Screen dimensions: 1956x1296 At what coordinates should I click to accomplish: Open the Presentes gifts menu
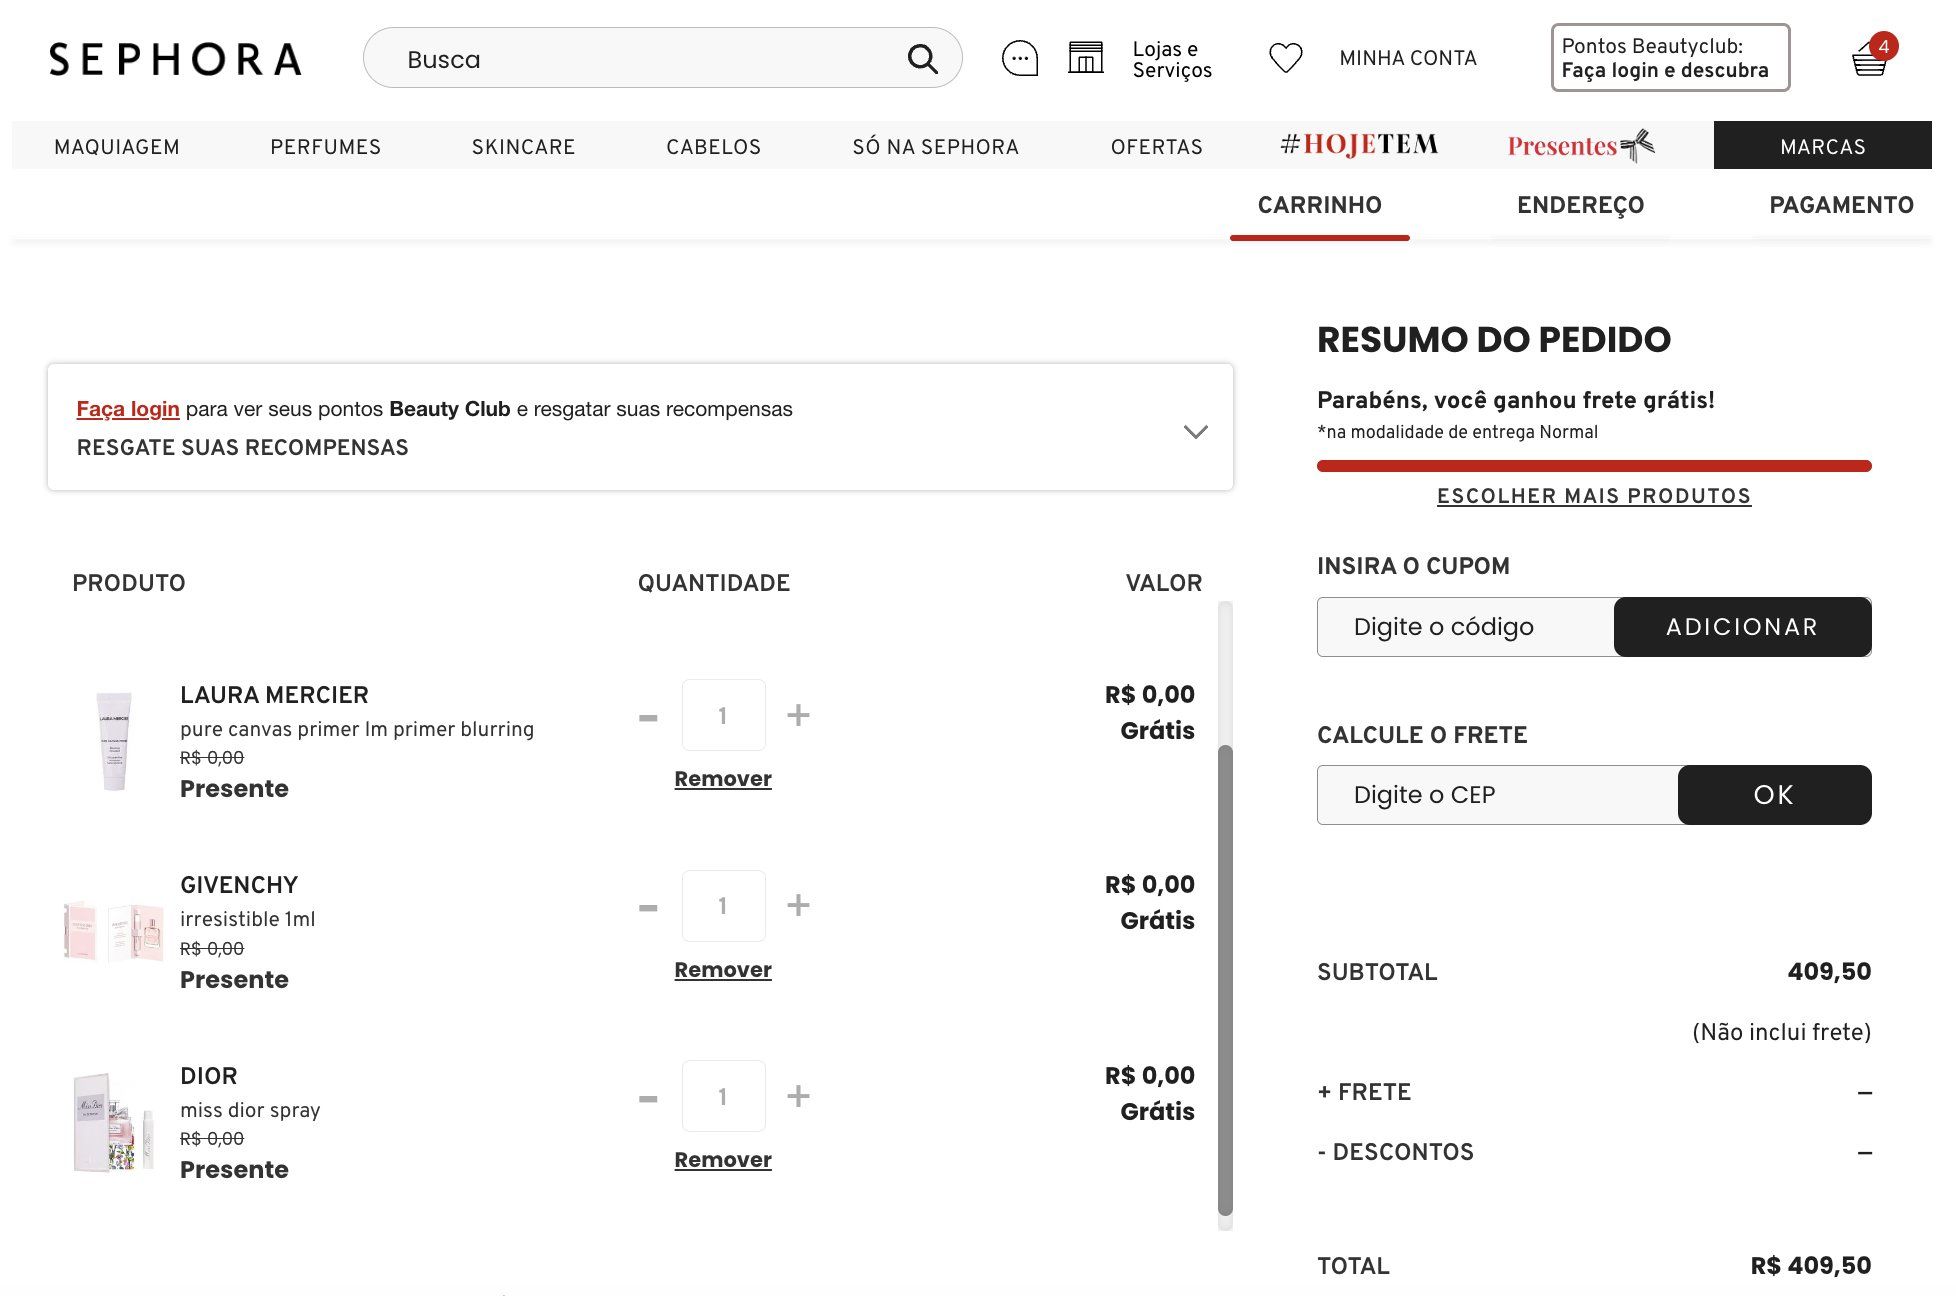pyautogui.click(x=1581, y=145)
